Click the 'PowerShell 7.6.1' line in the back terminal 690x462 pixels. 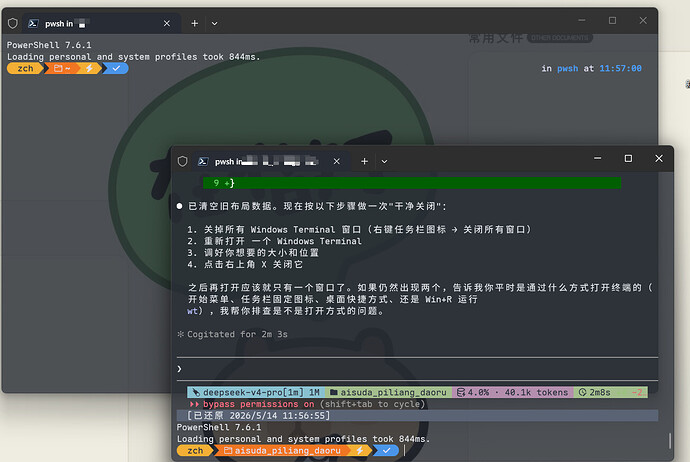click(x=49, y=45)
